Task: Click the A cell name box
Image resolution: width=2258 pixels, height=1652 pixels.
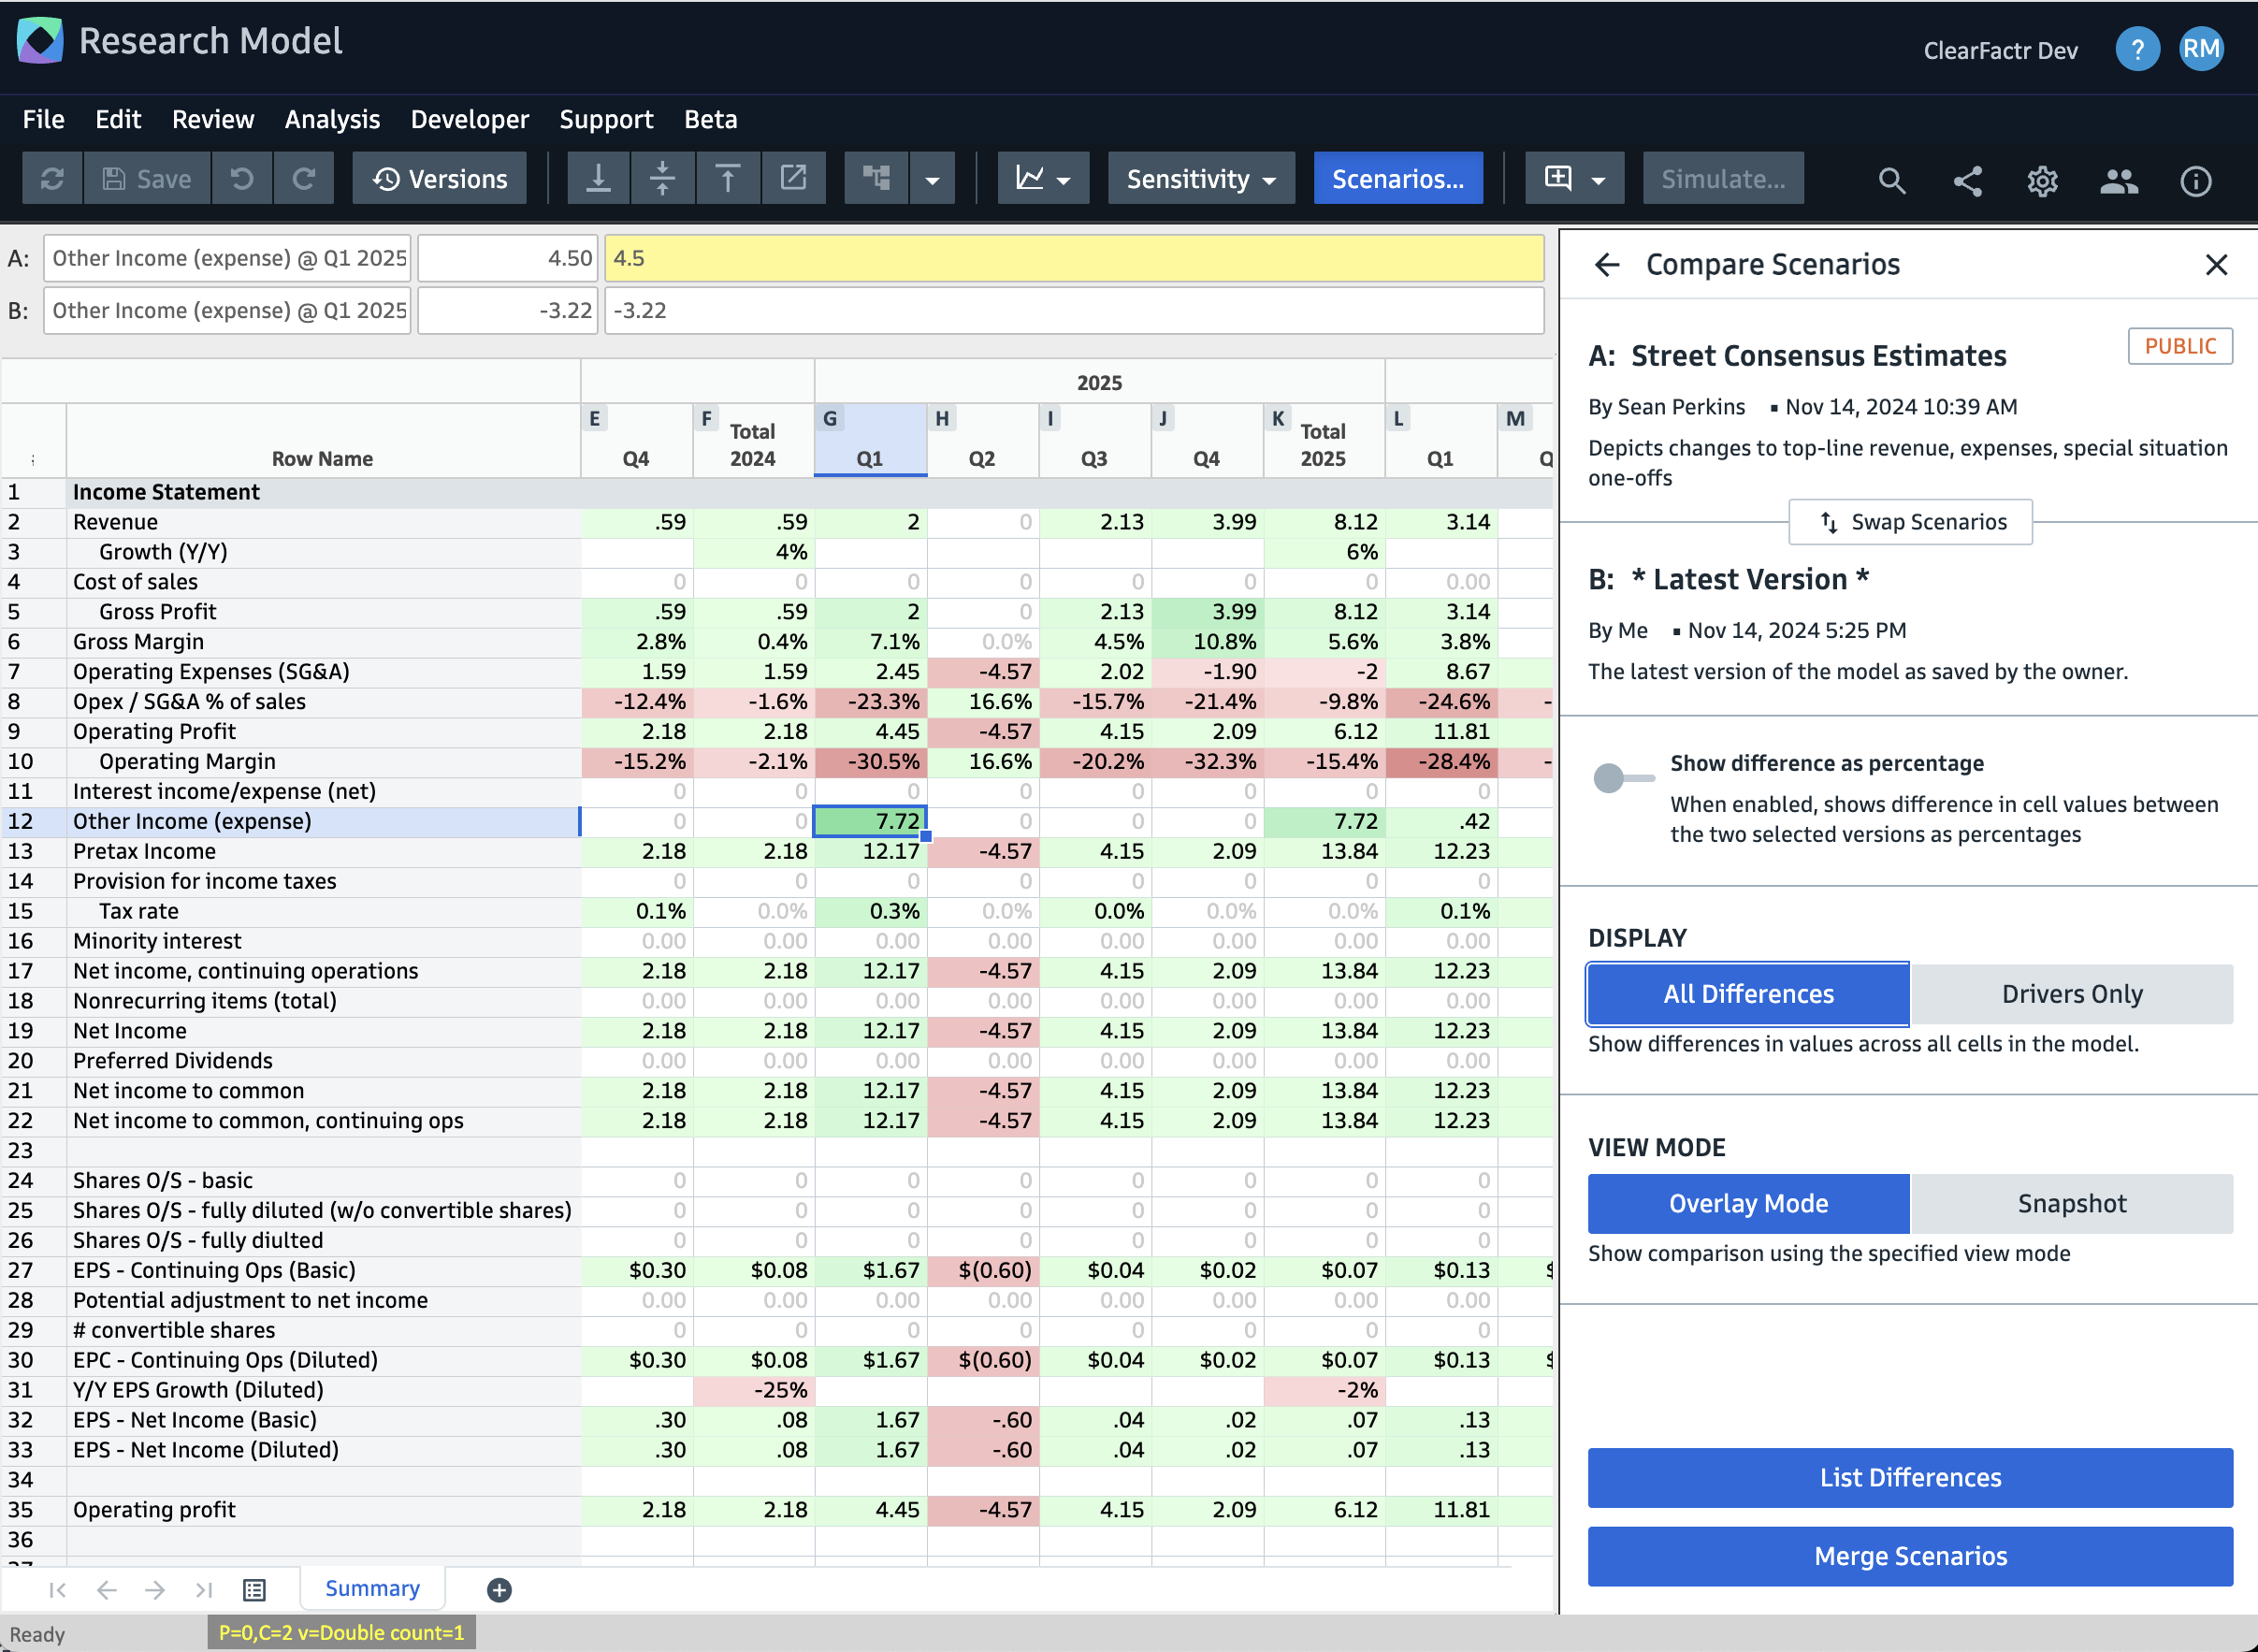Action: tap(227, 258)
